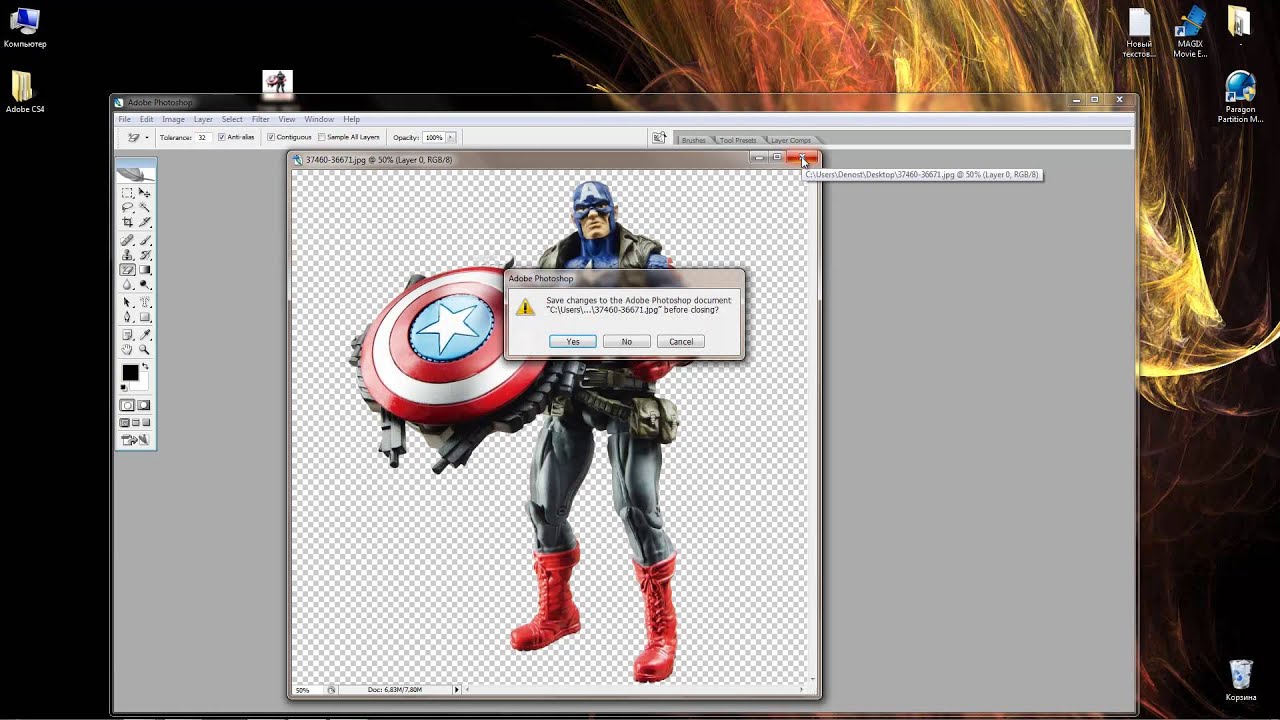This screenshot has height=720, width=1280.
Task: Open the Tool Presets palette tab
Action: (x=738, y=140)
